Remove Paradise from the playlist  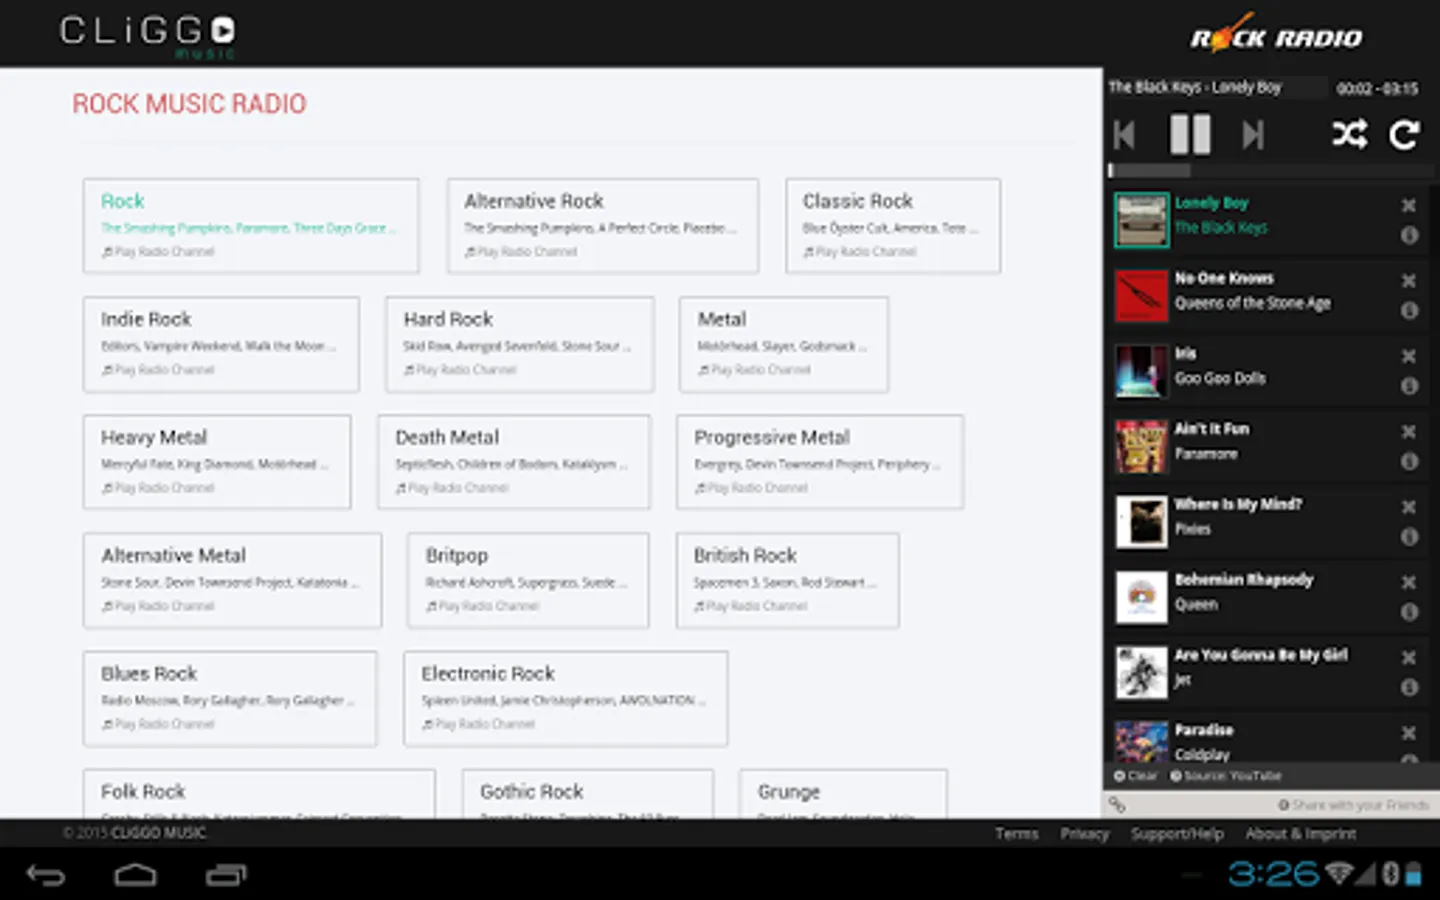(x=1409, y=733)
